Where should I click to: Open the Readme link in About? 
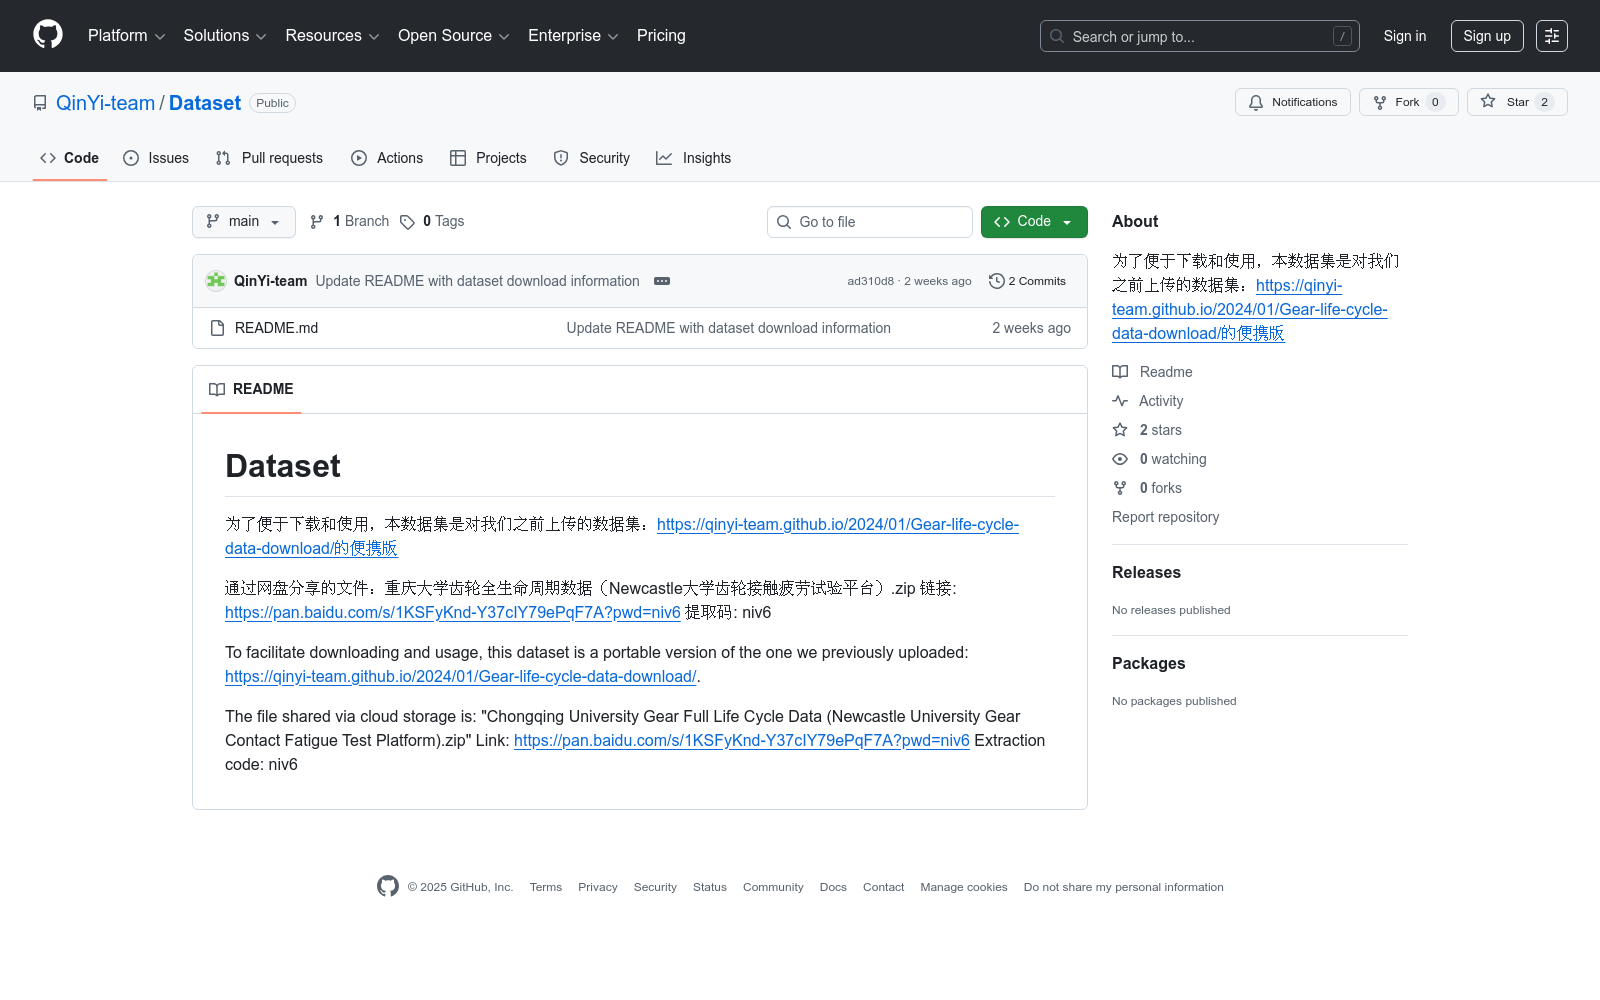[1153, 371]
